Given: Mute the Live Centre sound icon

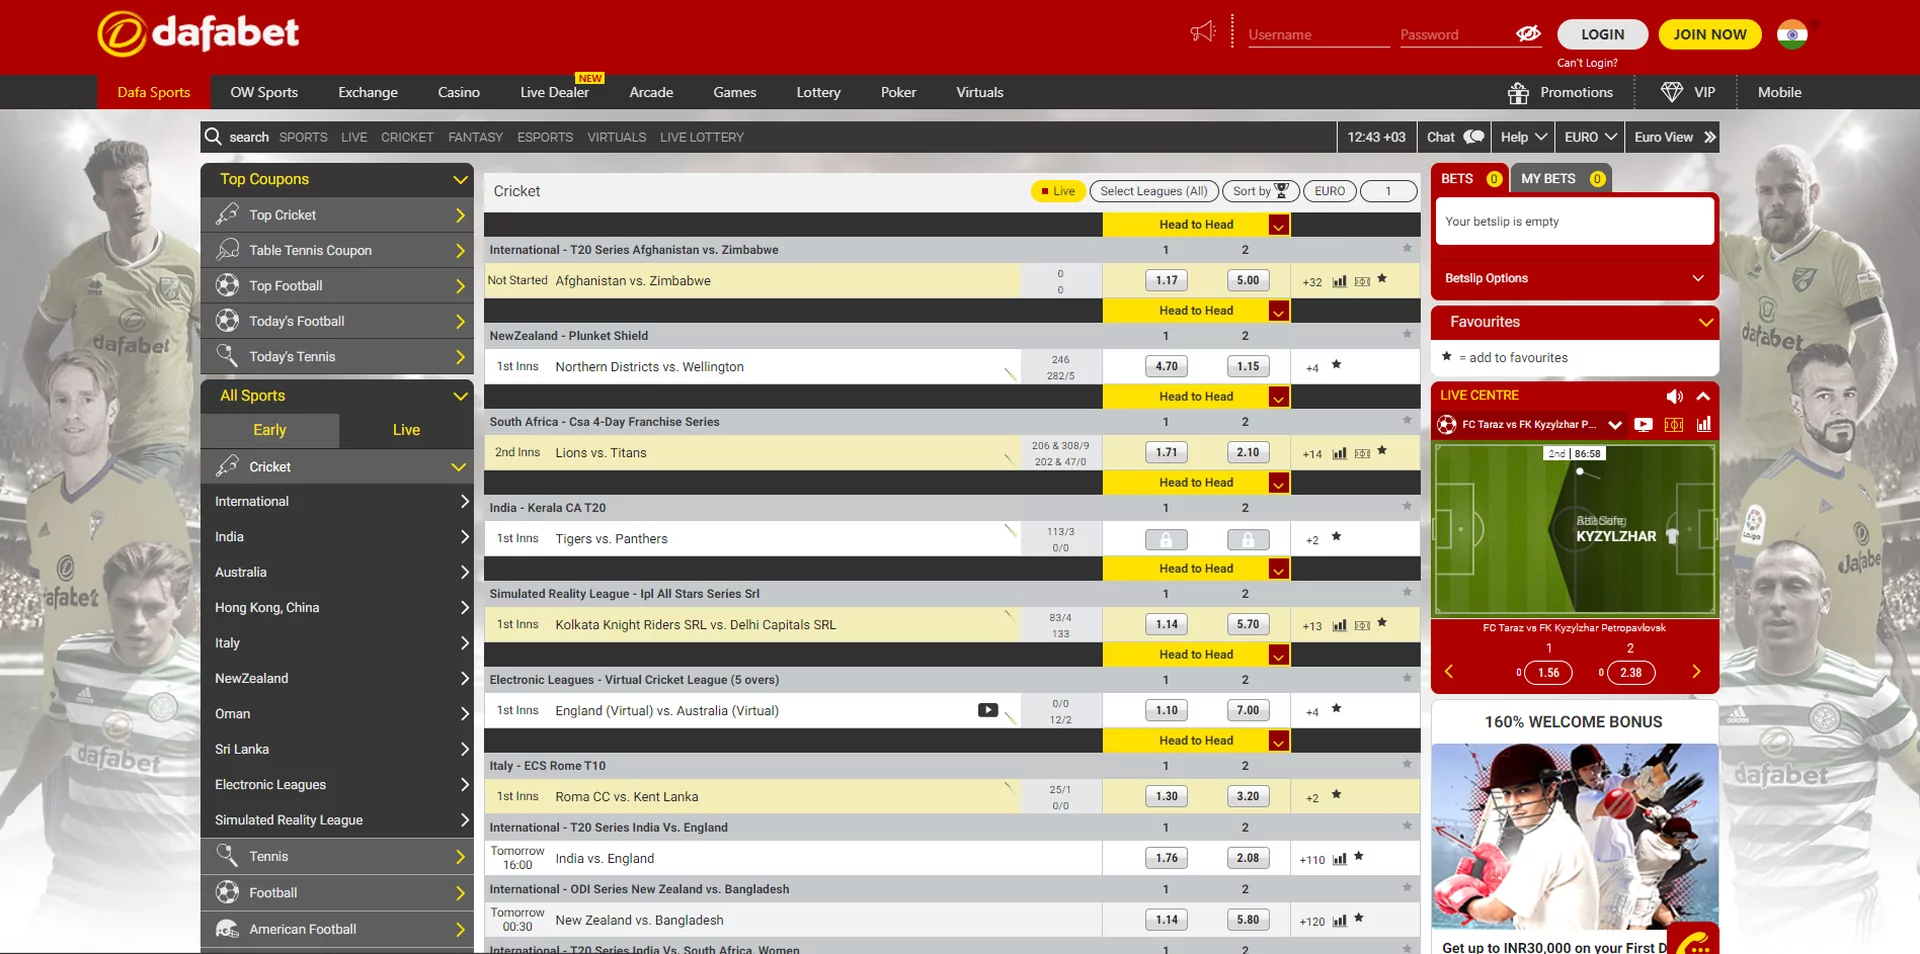Looking at the screenshot, I should tap(1675, 396).
